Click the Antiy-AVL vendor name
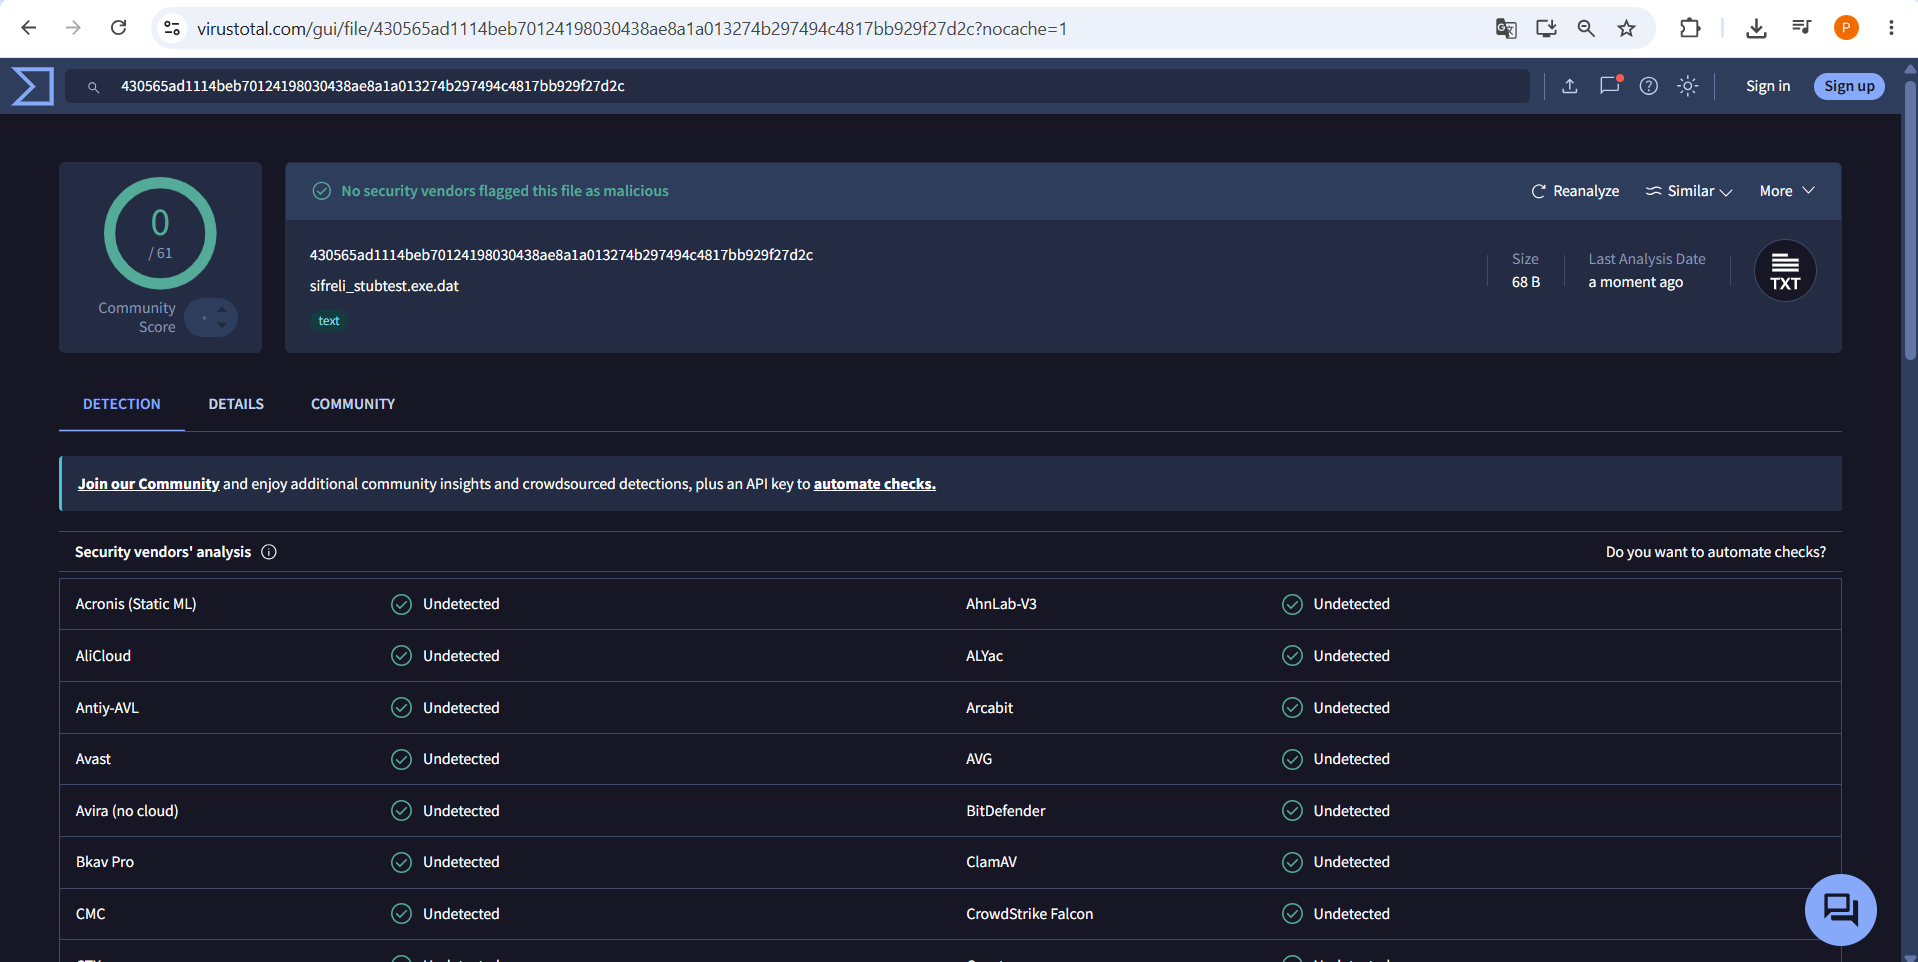Viewport: 1918px width, 962px height. pyautogui.click(x=107, y=708)
